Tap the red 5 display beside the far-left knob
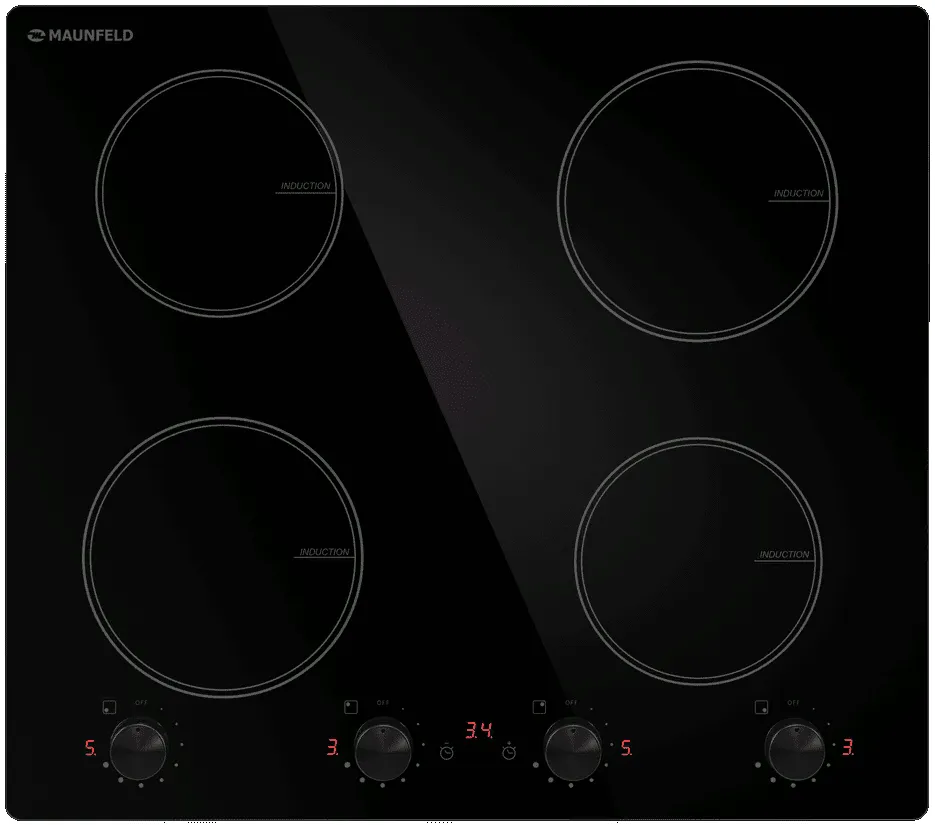The height and width of the screenshot is (825, 935). point(89,747)
